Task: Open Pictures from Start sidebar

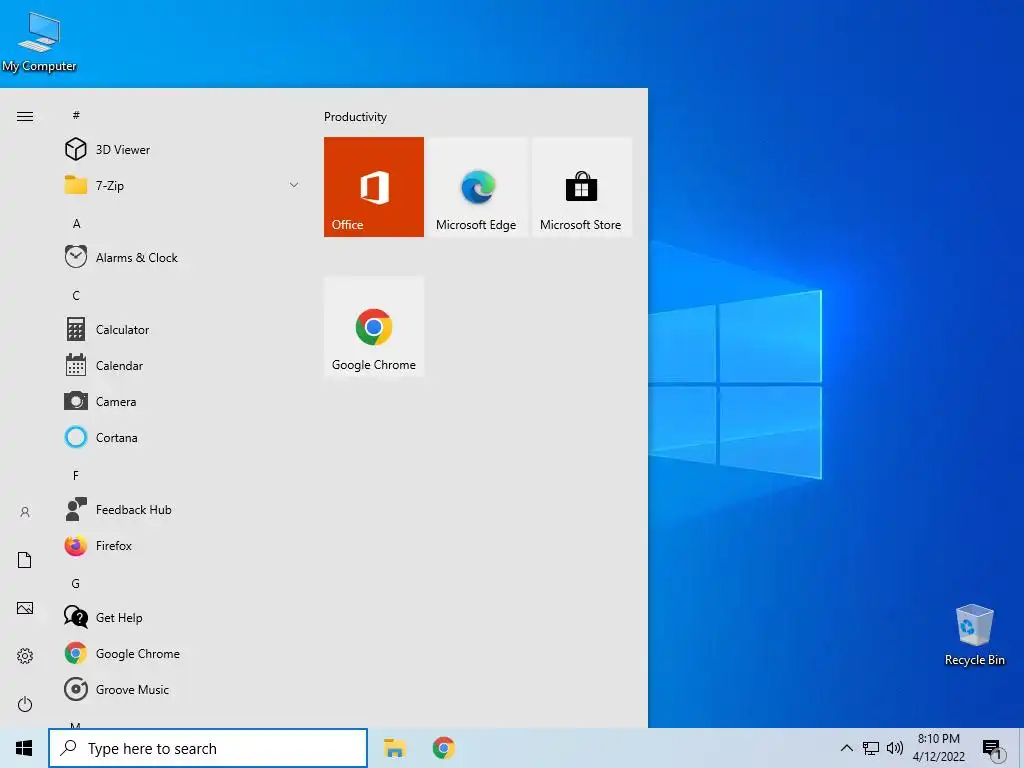Action: (x=25, y=608)
